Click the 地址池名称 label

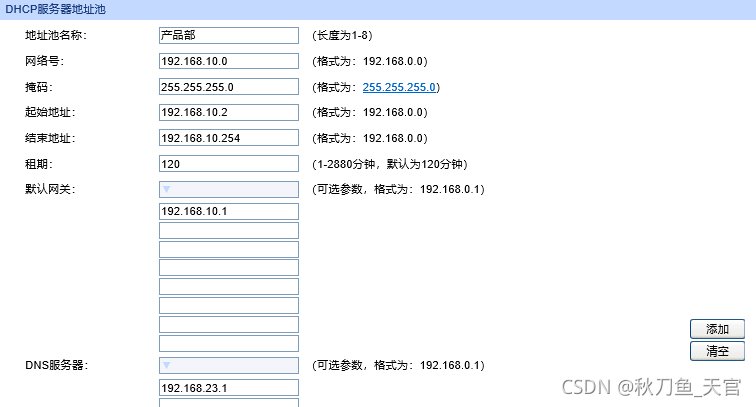point(56,35)
